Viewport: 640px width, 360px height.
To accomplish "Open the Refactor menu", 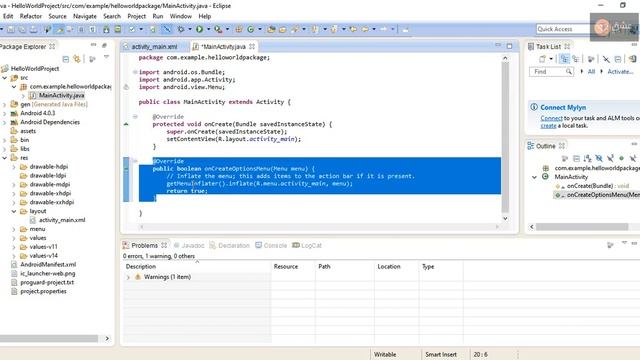I will (x=31, y=16).
